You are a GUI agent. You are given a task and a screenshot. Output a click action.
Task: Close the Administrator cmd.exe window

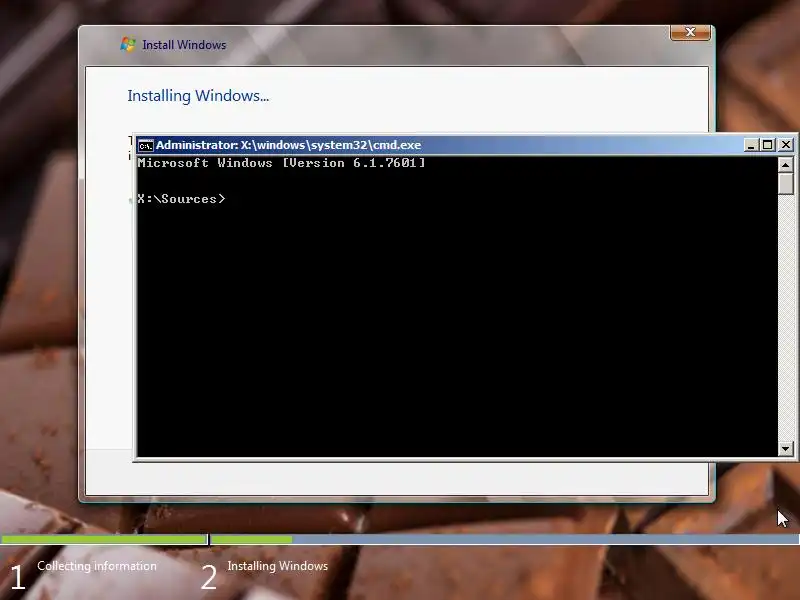pos(786,145)
